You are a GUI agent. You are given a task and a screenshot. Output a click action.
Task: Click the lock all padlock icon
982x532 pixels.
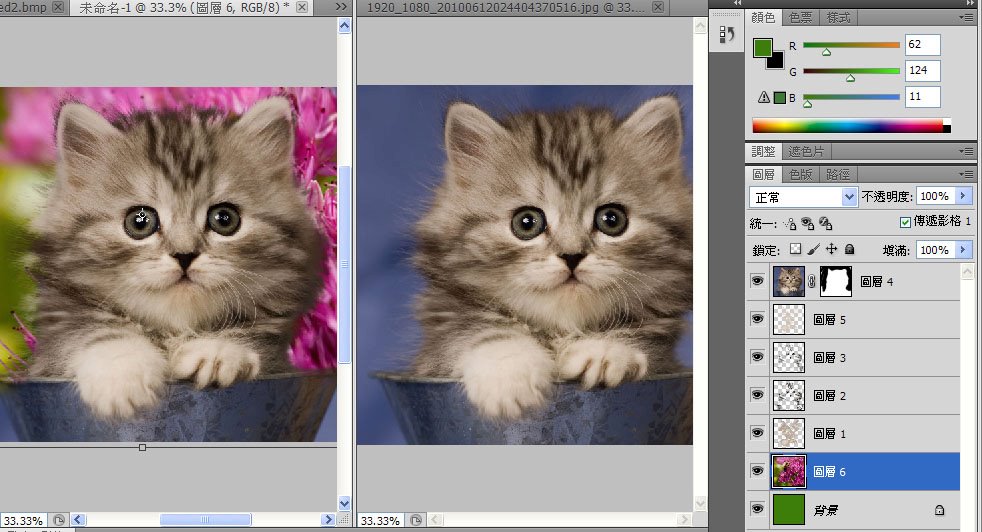coord(849,249)
